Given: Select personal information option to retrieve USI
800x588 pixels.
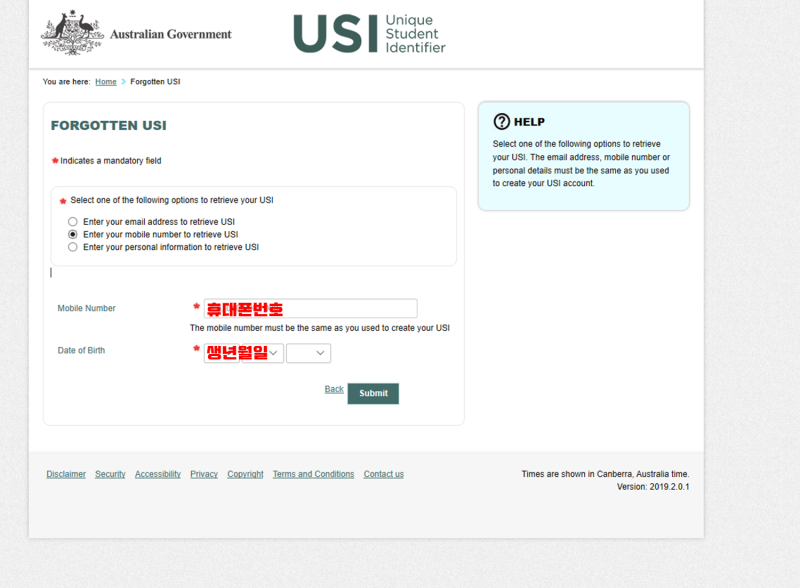Looking at the screenshot, I should (73, 247).
